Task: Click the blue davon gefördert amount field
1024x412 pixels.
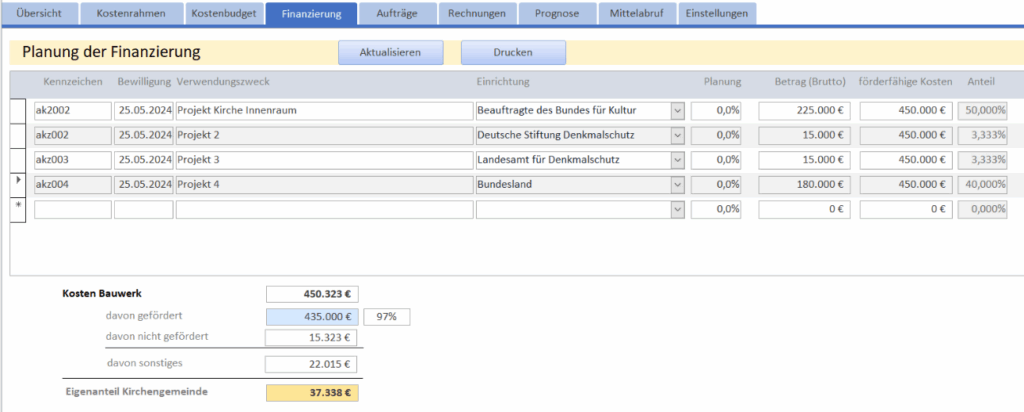Action: (312, 317)
